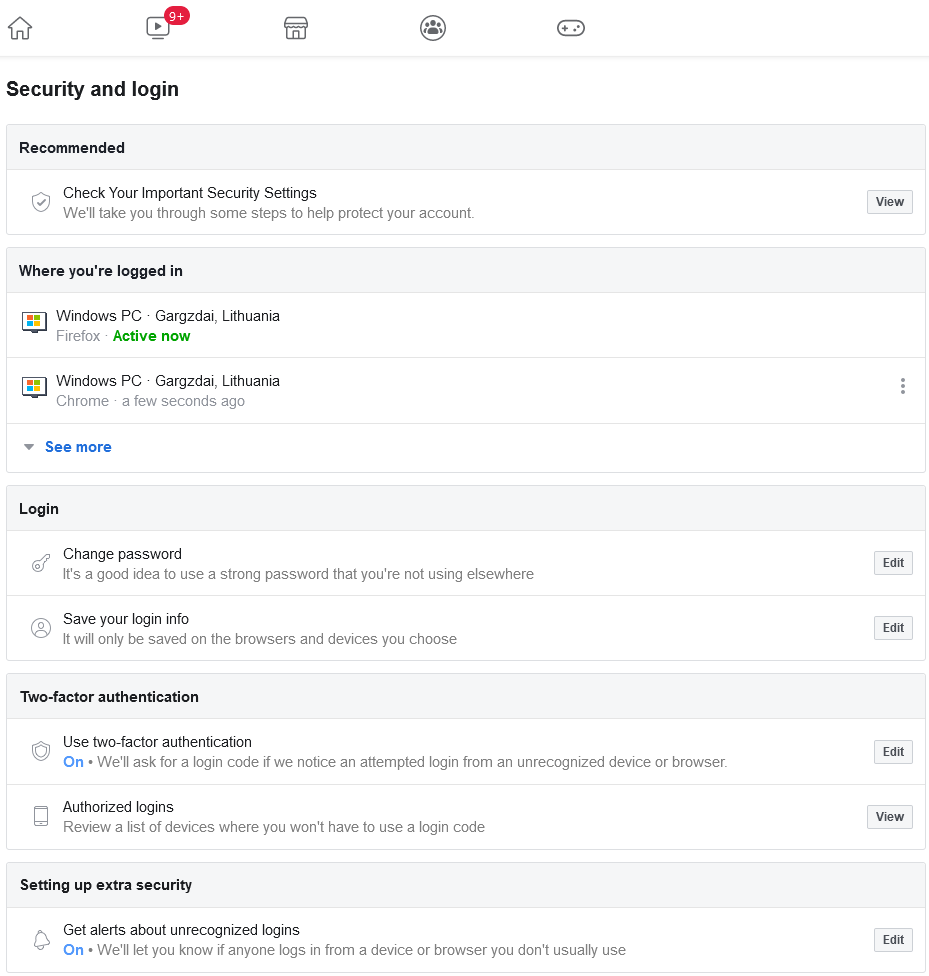Open the Watch video icon with 9+ badge
This screenshot has width=929, height=976.
point(158,28)
